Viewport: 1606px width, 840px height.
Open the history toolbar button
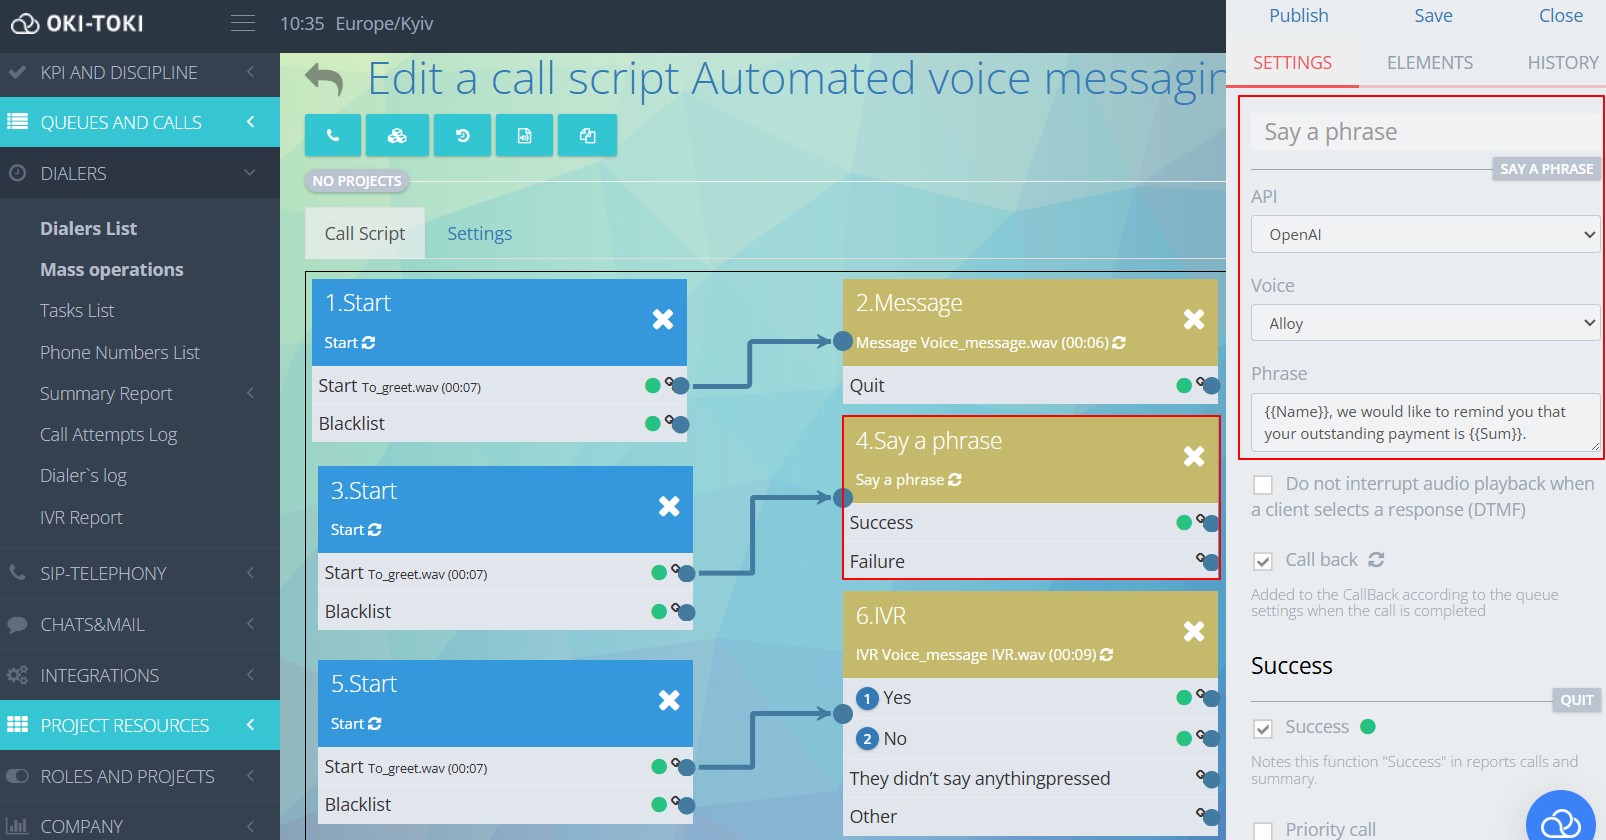click(x=462, y=135)
